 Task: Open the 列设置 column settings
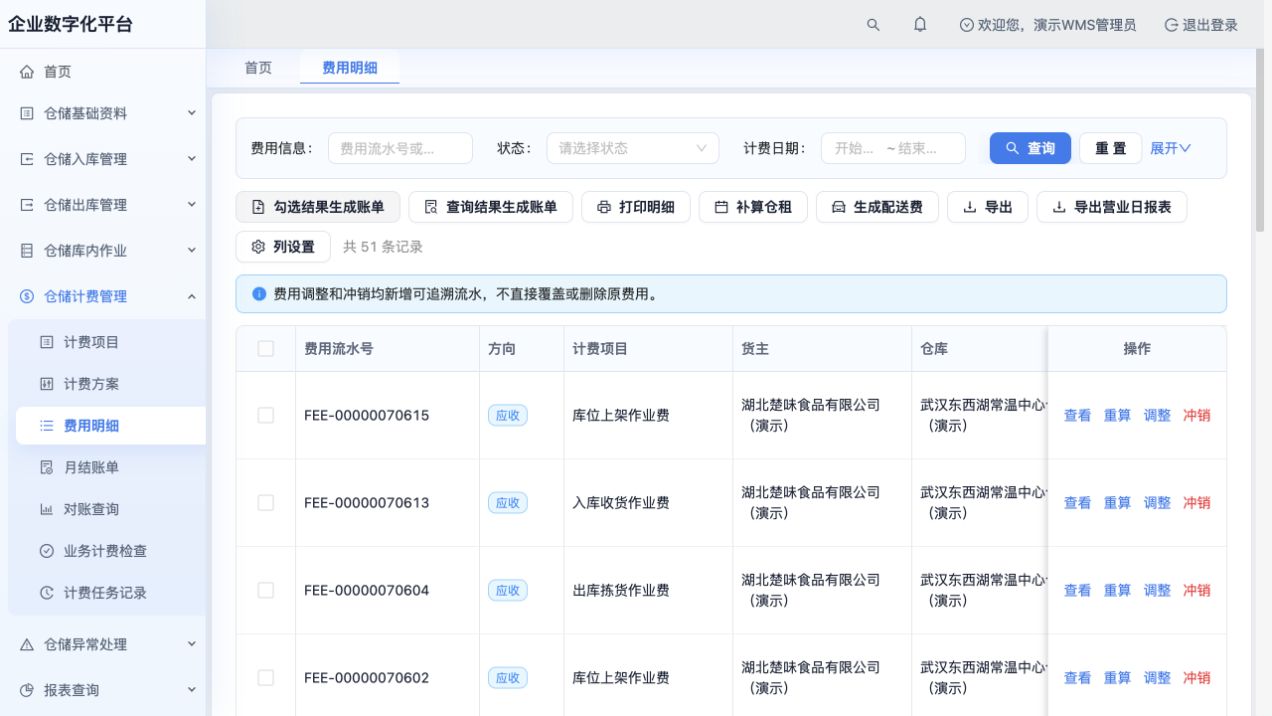[283, 246]
